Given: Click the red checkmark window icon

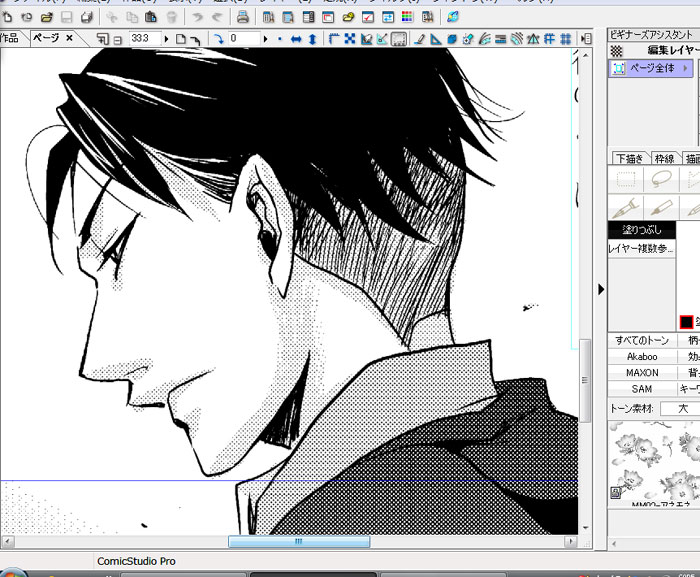Looking at the screenshot, I should 368,17.
